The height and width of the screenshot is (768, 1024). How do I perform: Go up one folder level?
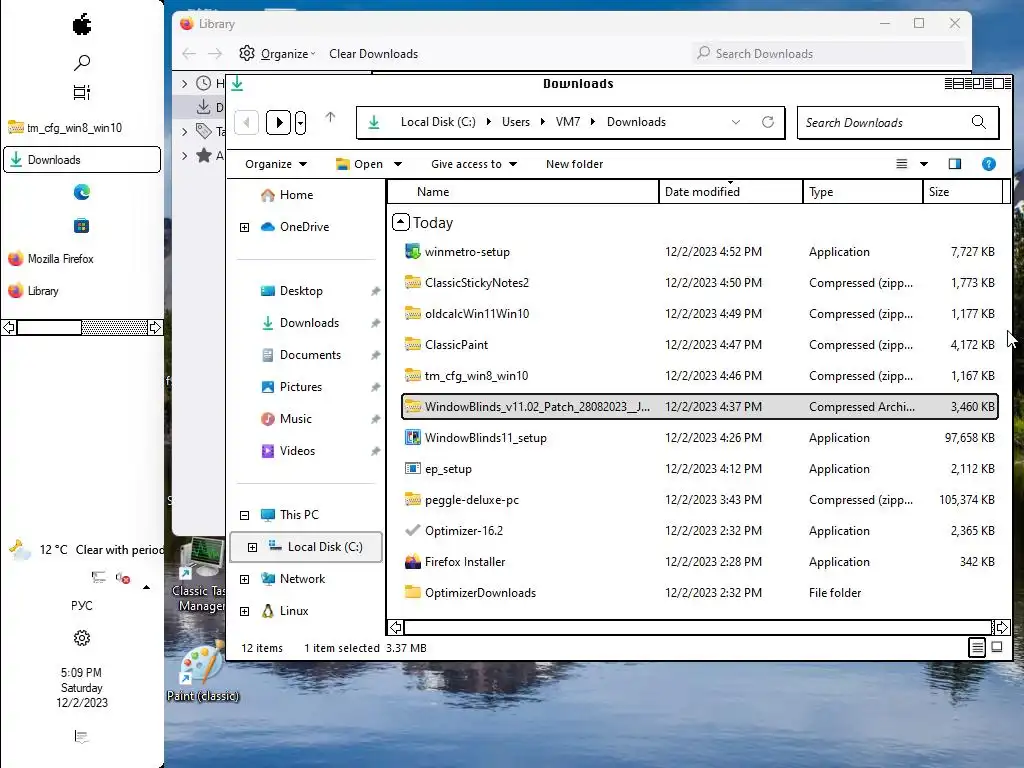coord(330,118)
